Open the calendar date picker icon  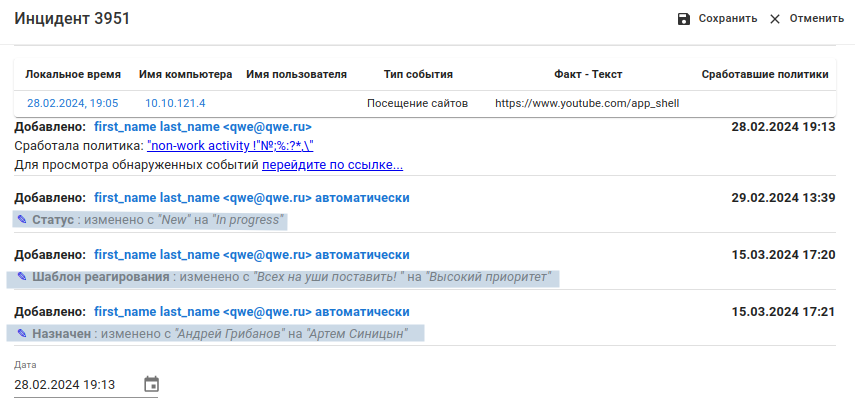click(x=151, y=384)
